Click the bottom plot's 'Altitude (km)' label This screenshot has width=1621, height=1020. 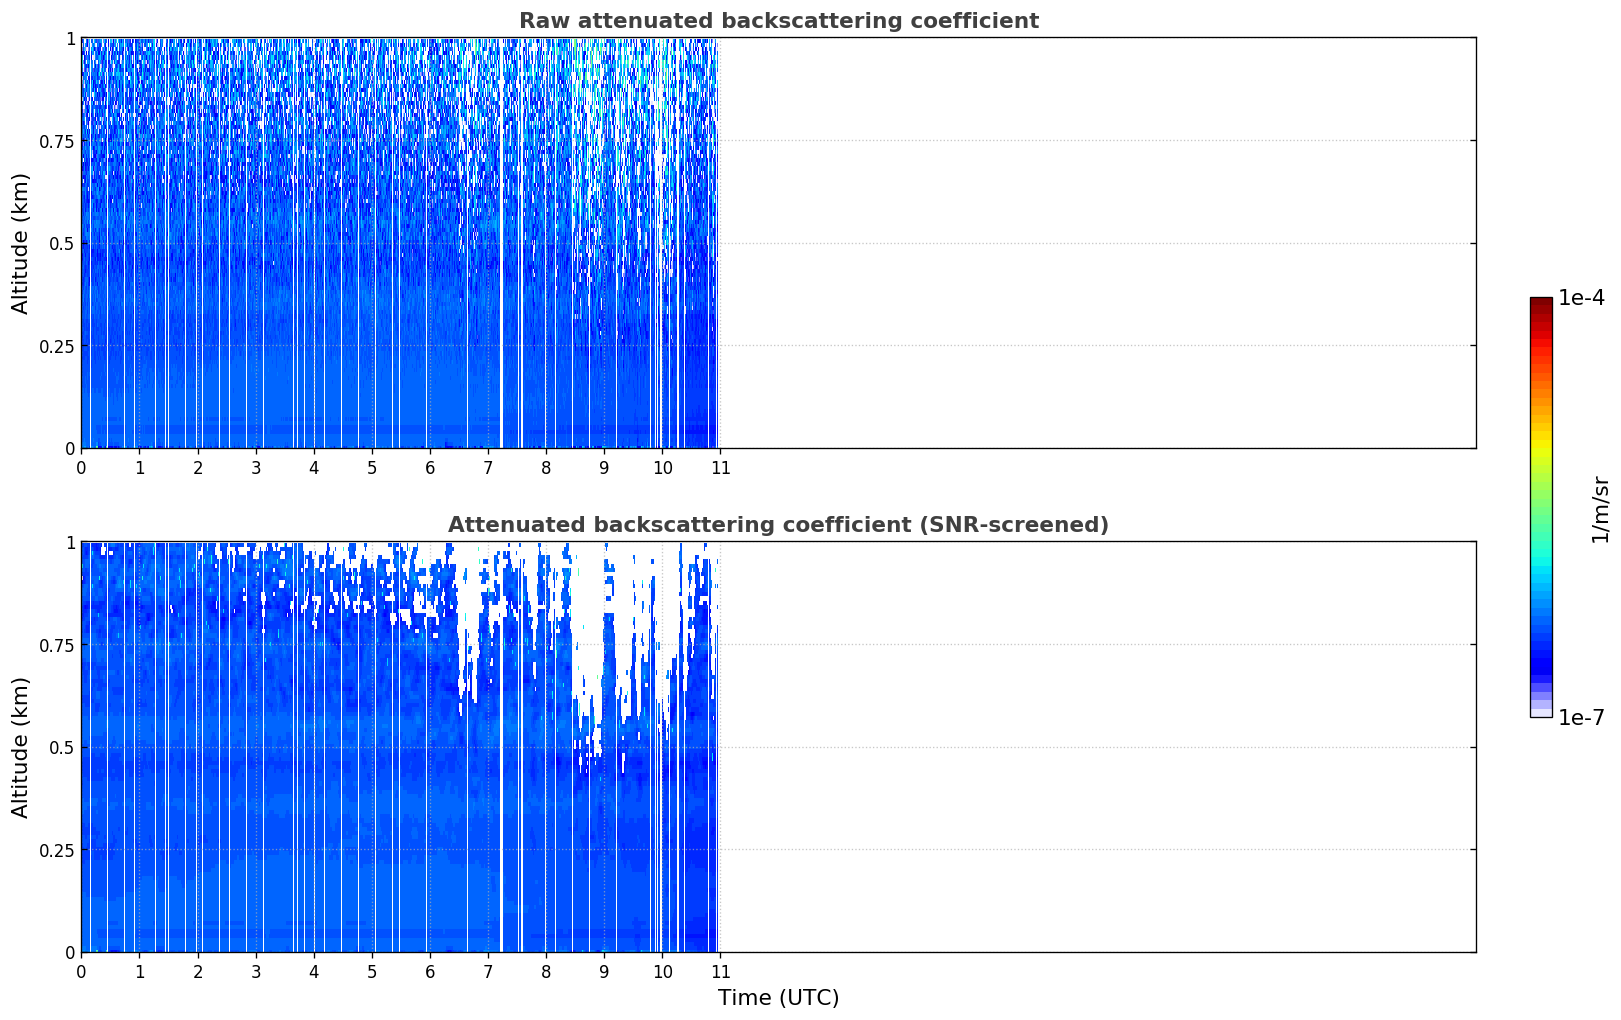tap(21, 747)
